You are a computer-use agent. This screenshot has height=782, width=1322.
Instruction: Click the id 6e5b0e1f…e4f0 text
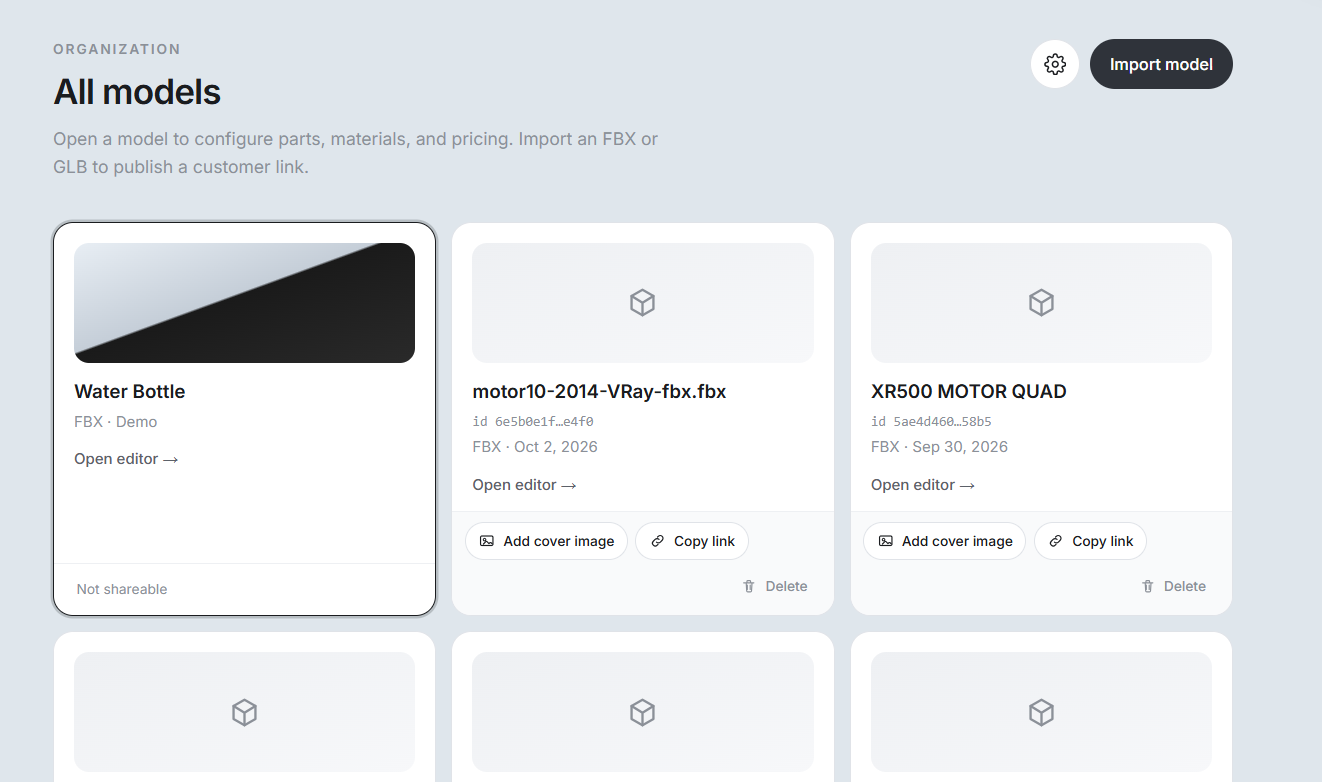(533, 421)
